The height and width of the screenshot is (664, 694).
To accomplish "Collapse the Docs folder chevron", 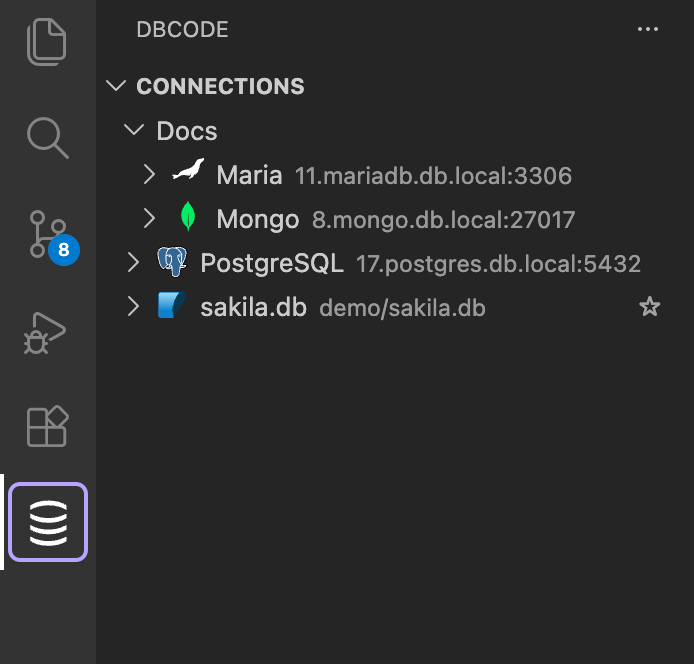I will 134,130.
